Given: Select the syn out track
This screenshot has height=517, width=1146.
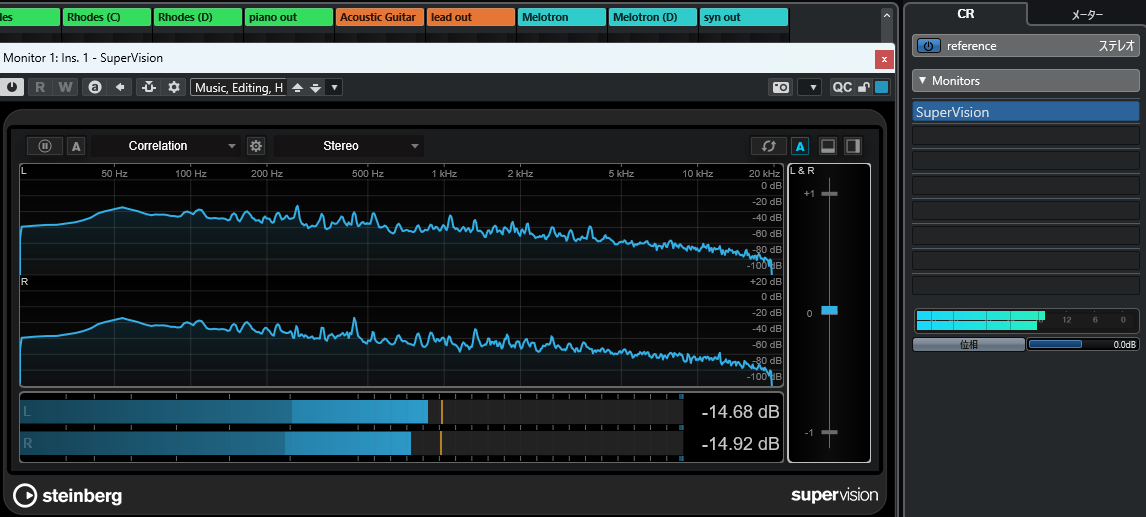Looking at the screenshot, I should tap(744, 17).
